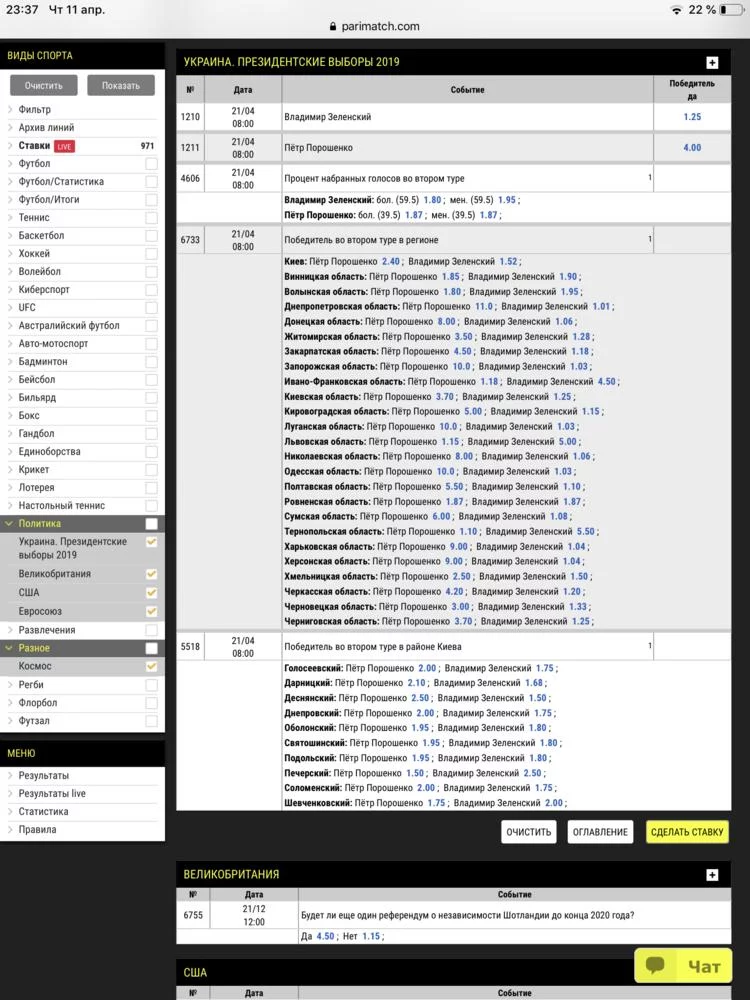
Task: Select Австралийский футбол in sidebar
Action: [69, 325]
